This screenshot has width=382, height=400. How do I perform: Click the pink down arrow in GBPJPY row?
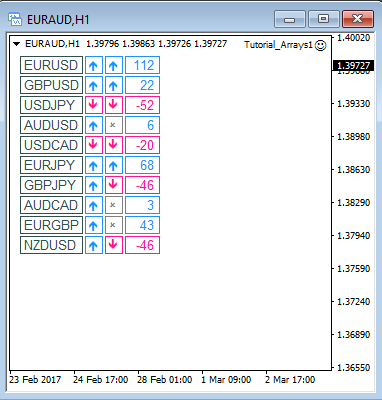tap(114, 185)
